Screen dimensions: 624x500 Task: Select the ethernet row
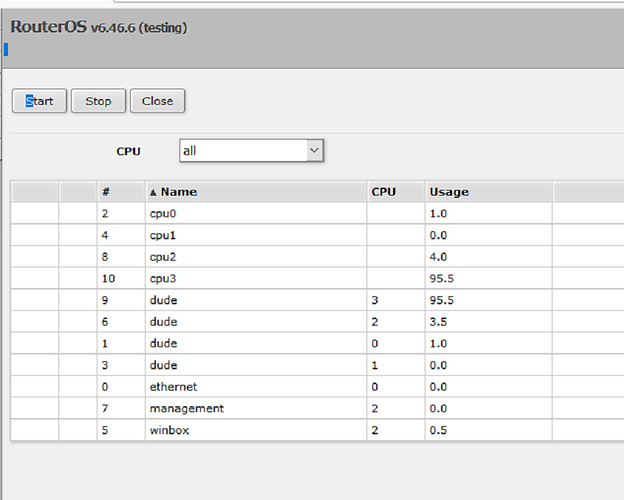click(x=173, y=387)
